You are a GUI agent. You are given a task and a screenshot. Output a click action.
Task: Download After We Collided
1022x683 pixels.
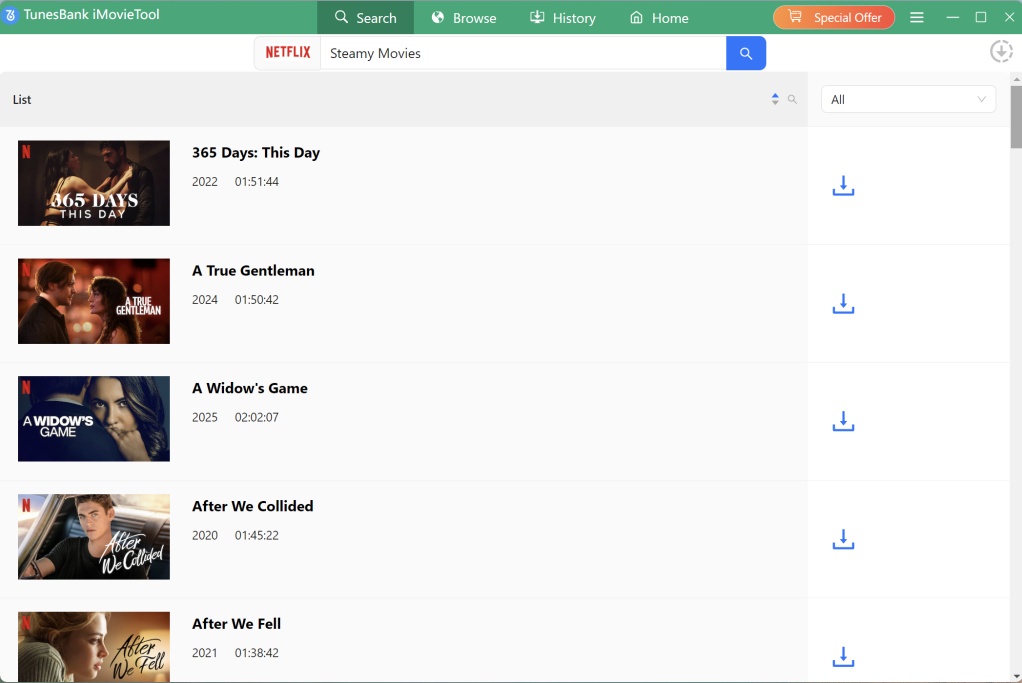pos(843,539)
